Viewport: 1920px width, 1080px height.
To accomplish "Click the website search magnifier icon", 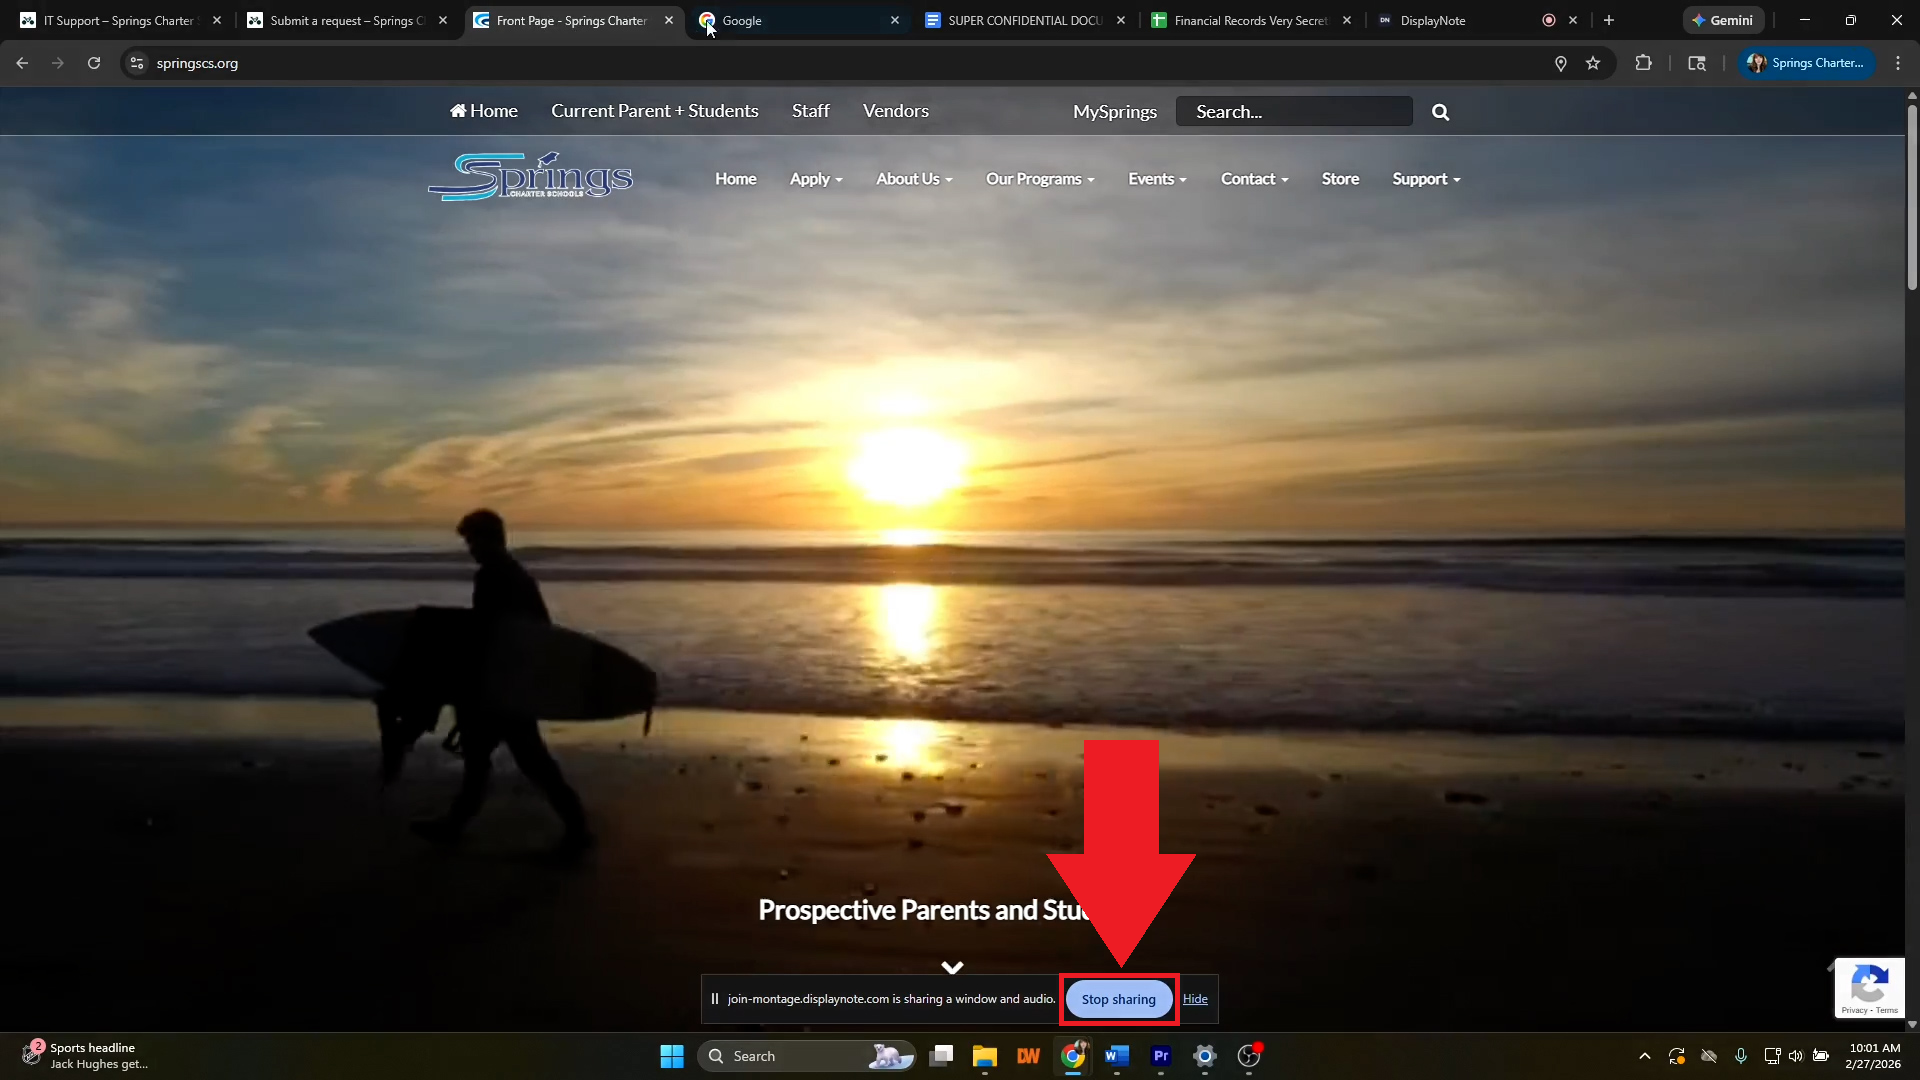I will 1440,112.
